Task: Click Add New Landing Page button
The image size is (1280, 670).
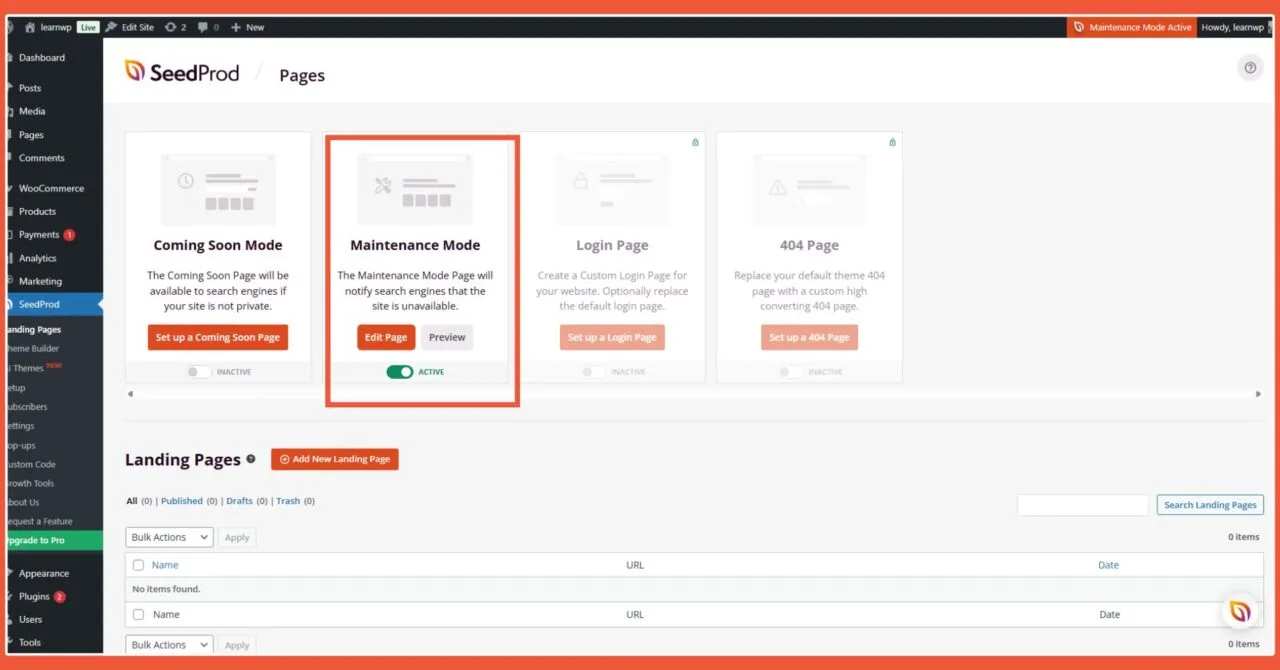Action: (335, 459)
